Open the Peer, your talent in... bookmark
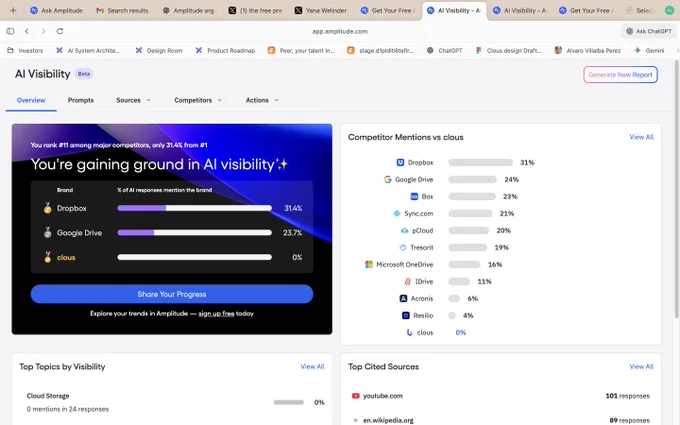 tap(301, 50)
